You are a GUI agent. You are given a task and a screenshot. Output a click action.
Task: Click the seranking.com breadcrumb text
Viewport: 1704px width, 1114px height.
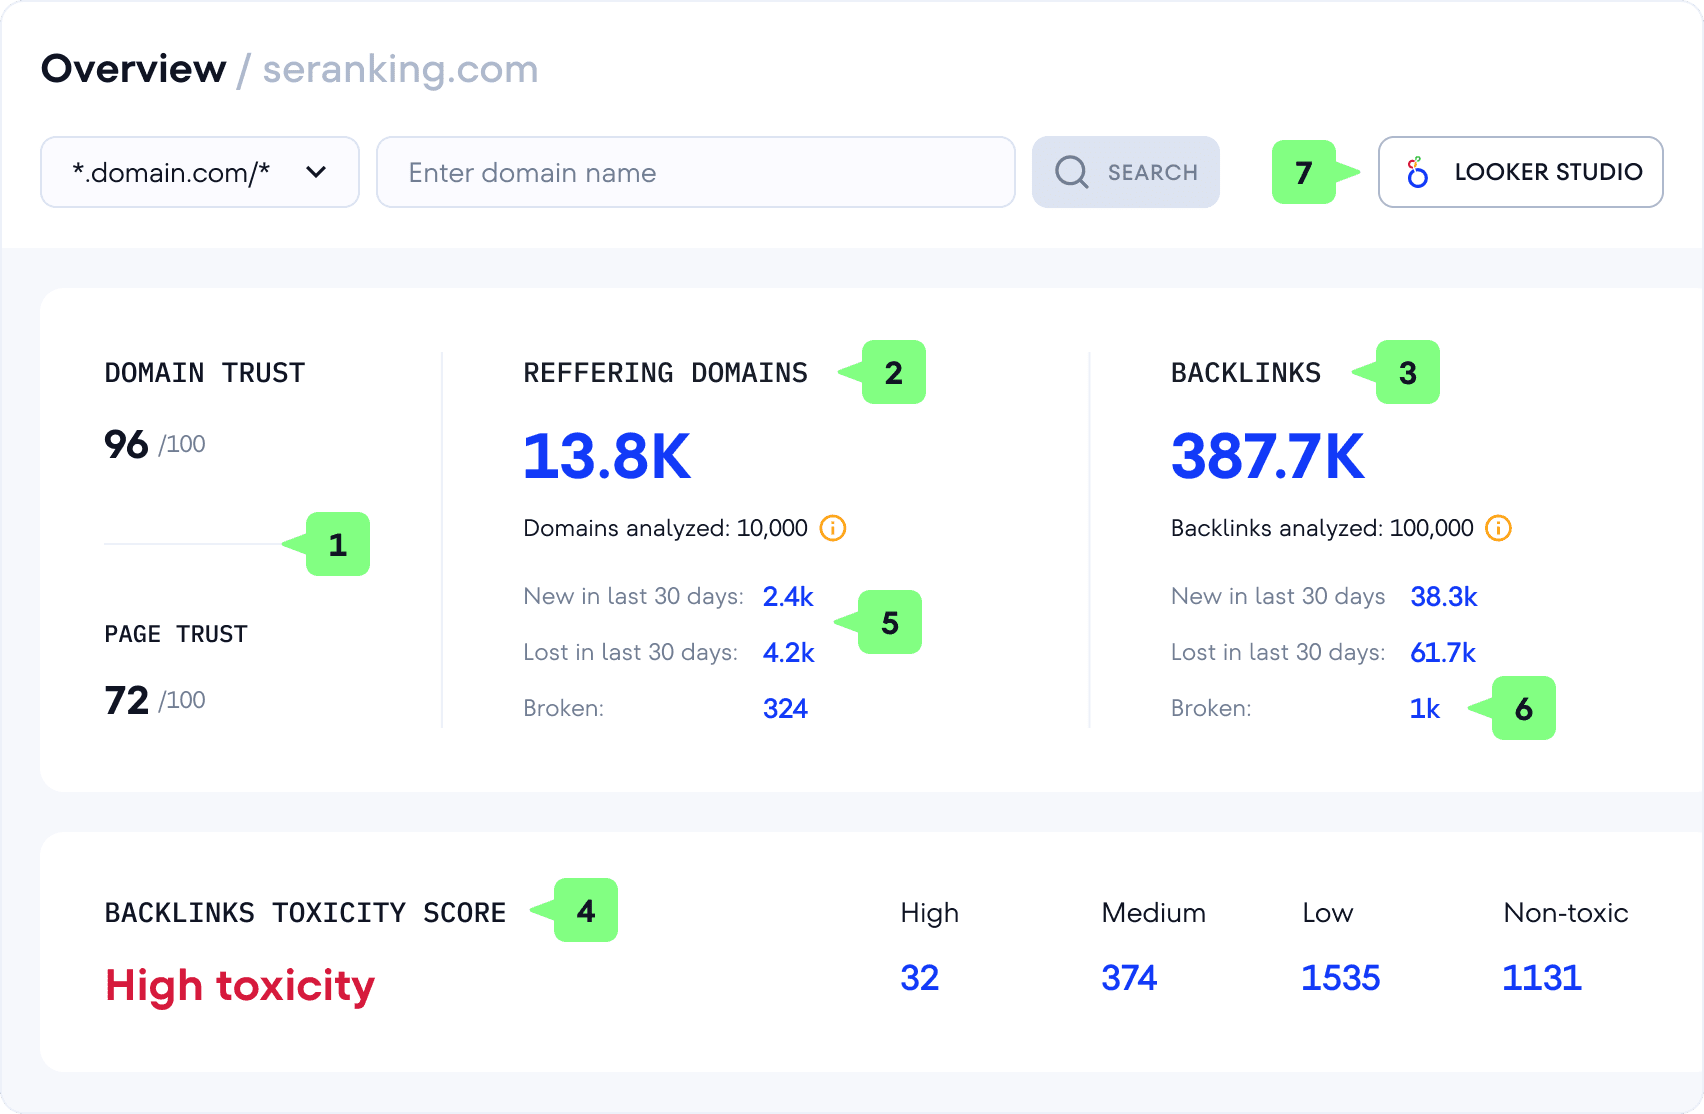coord(400,70)
